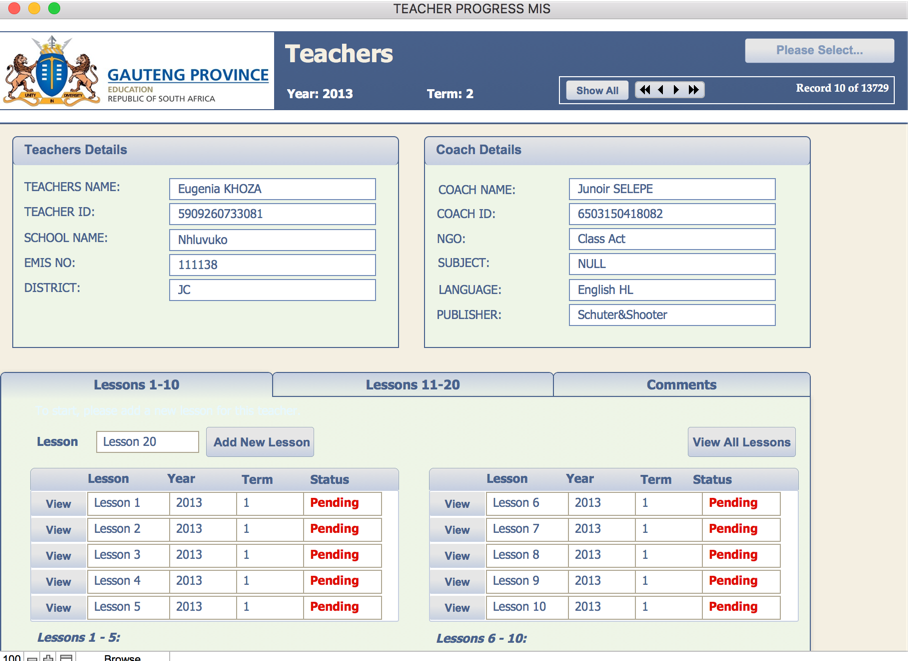View Lesson 3 details

pyautogui.click(x=59, y=556)
